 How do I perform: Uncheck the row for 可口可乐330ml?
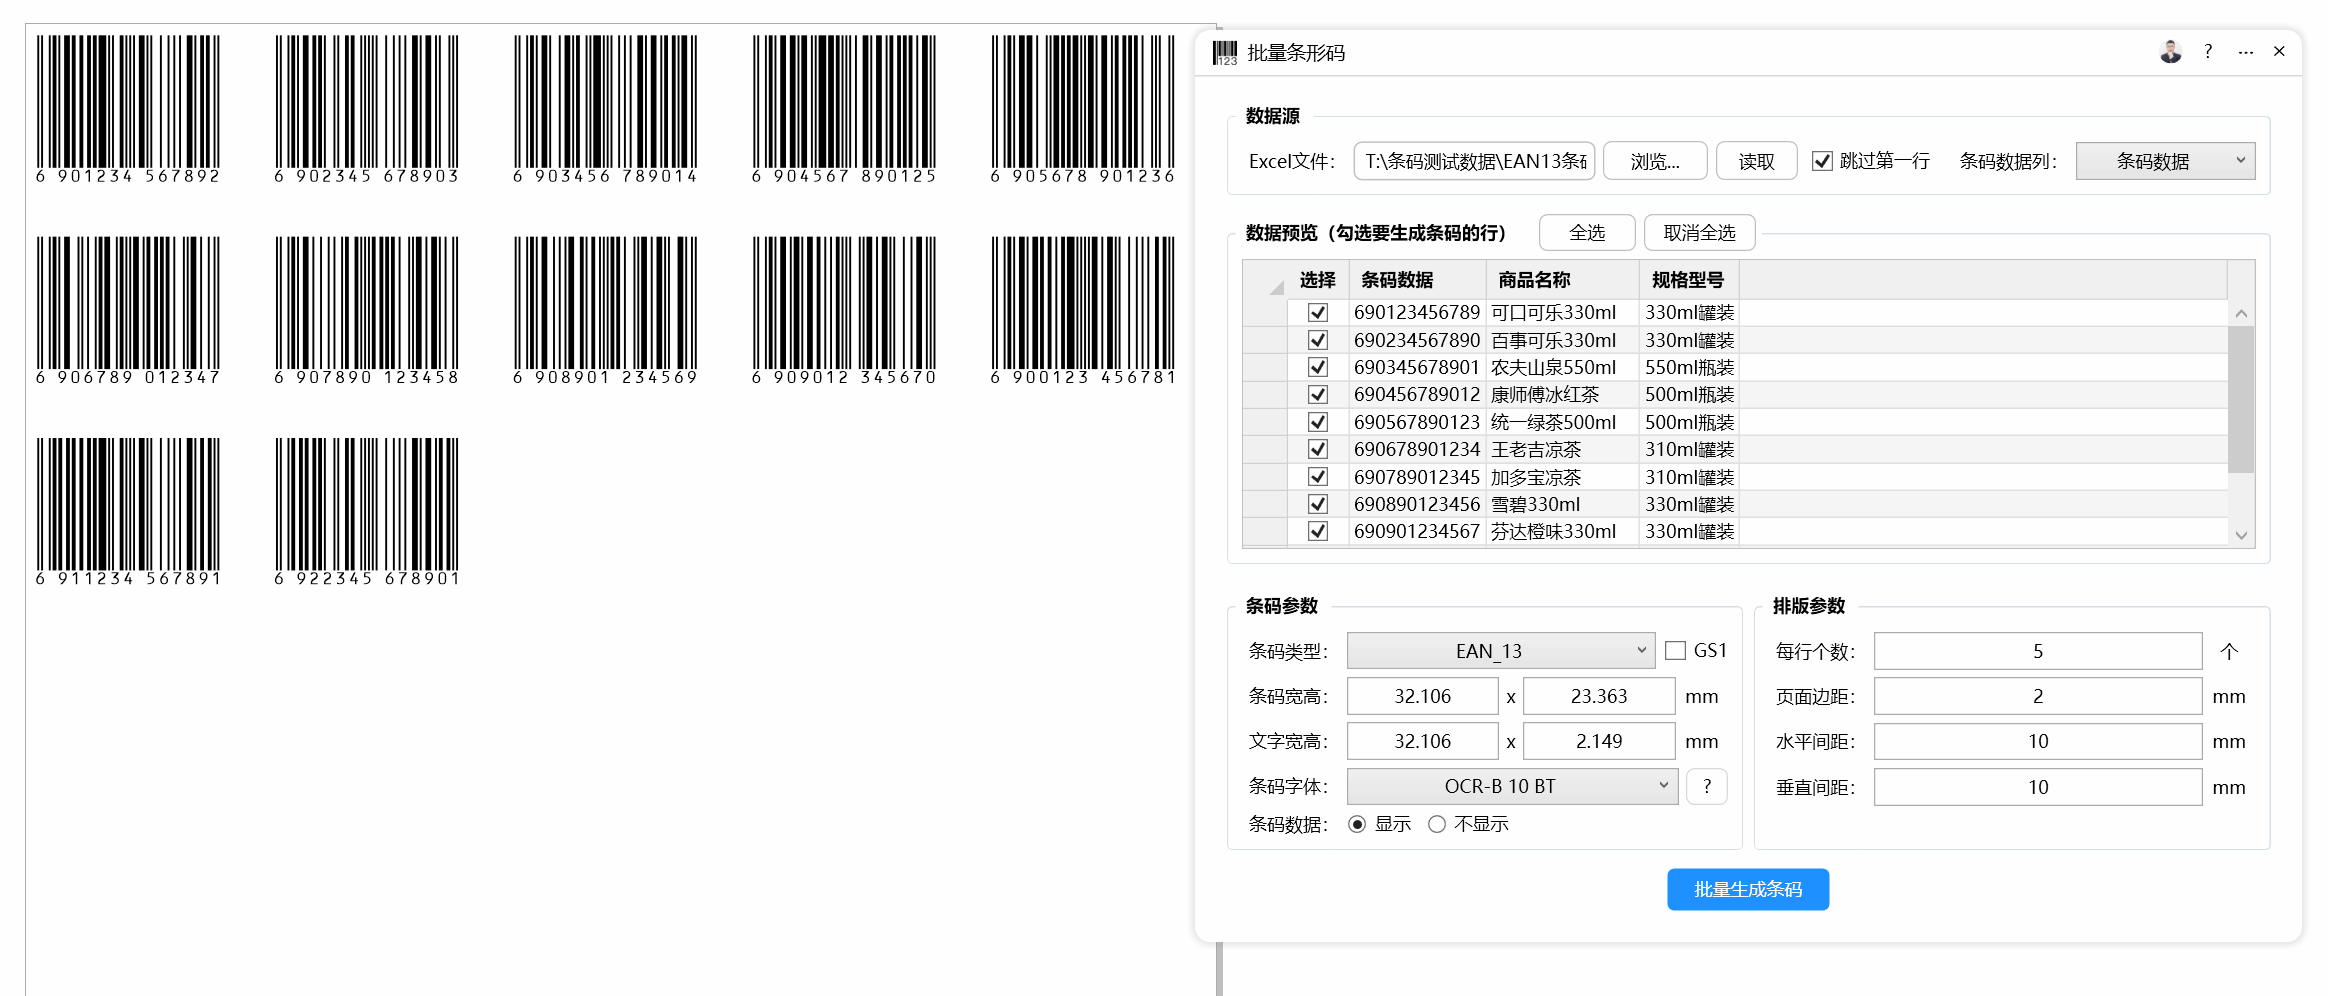pyautogui.click(x=1318, y=313)
